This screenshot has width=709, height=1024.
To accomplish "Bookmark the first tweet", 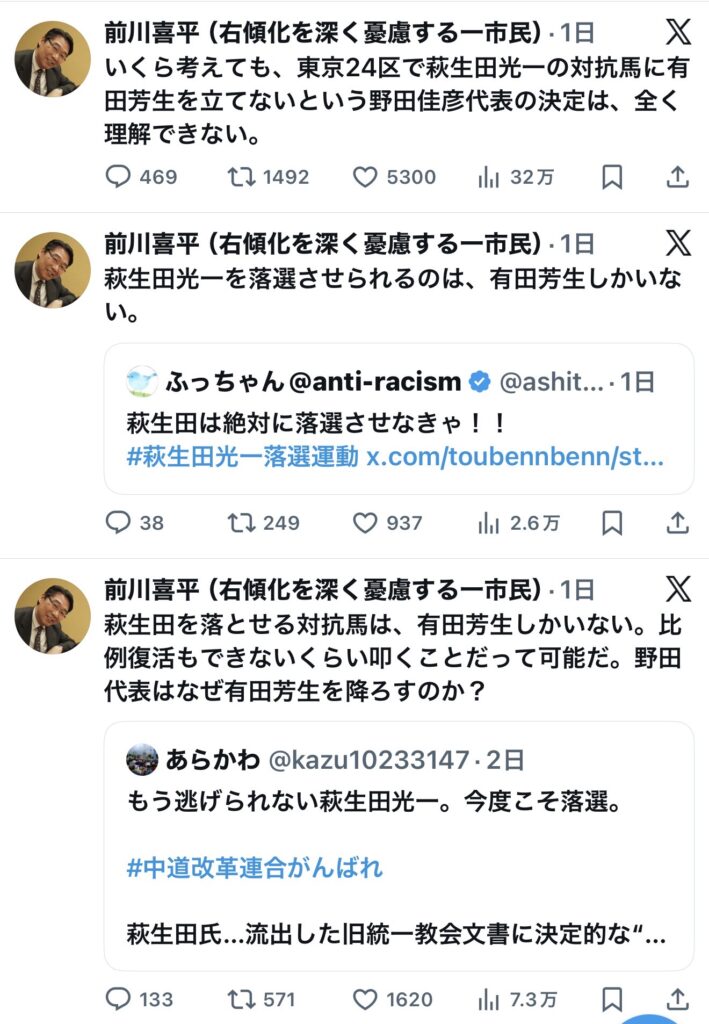I will point(613,177).
